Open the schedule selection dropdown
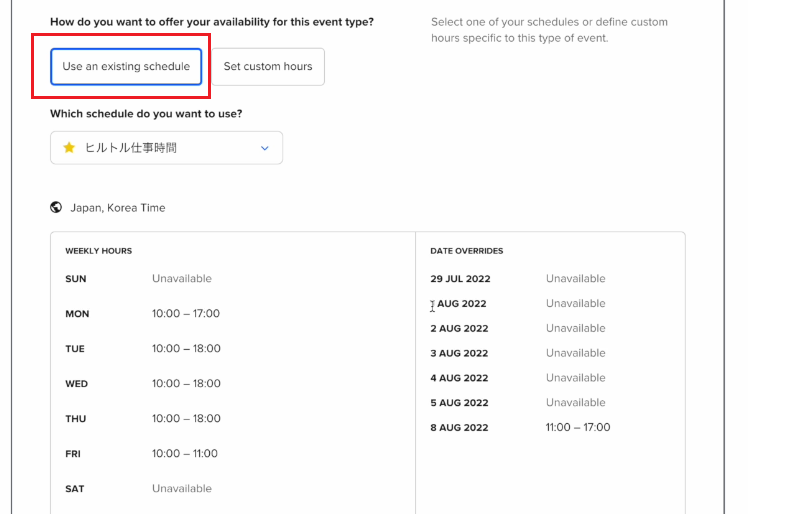The height and width of the screenshot is (514, 811). tap(167, 148)
